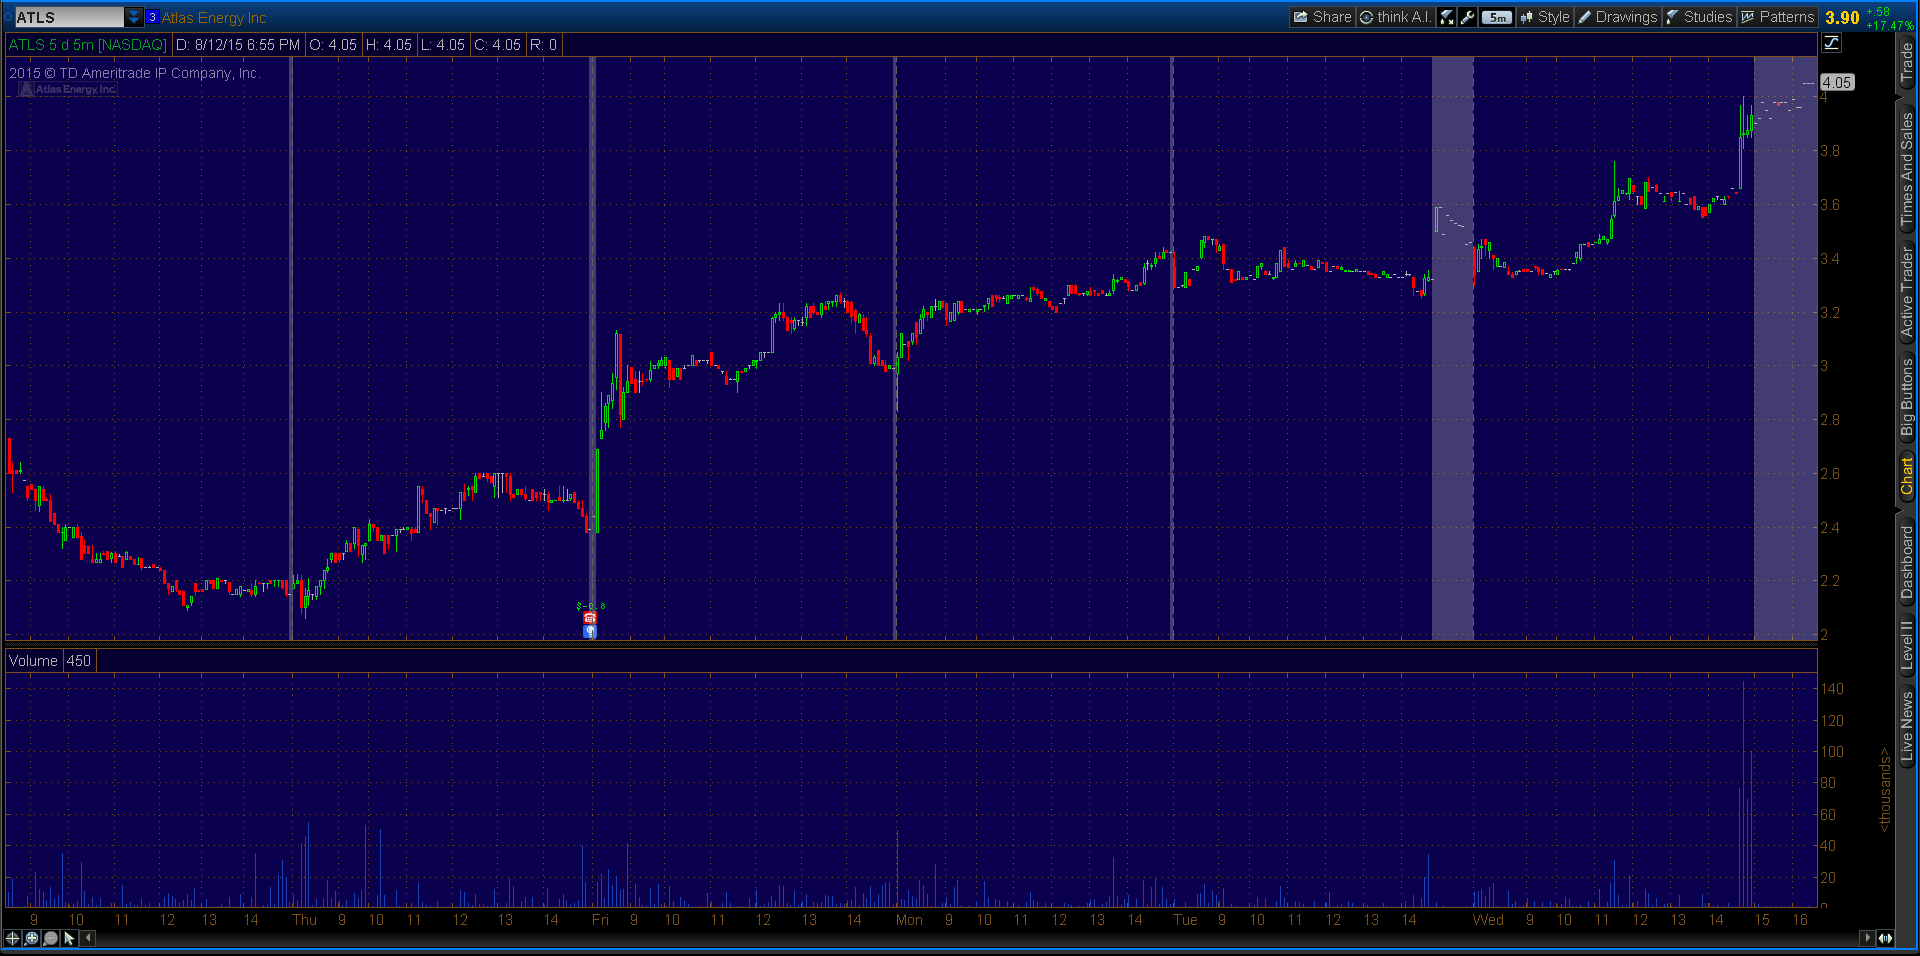Open the Drawings menu
The width and height of the screenshot is (1920, 956).
point(1618,17)
